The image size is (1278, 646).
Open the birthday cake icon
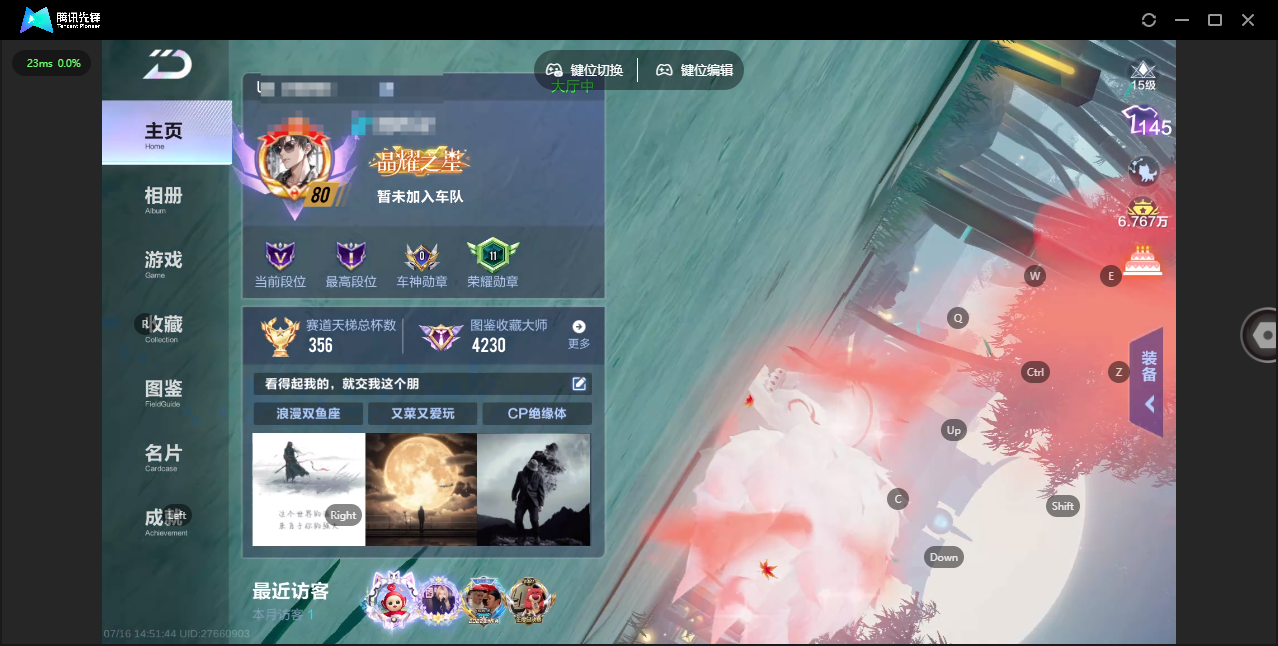(1143, 260)
